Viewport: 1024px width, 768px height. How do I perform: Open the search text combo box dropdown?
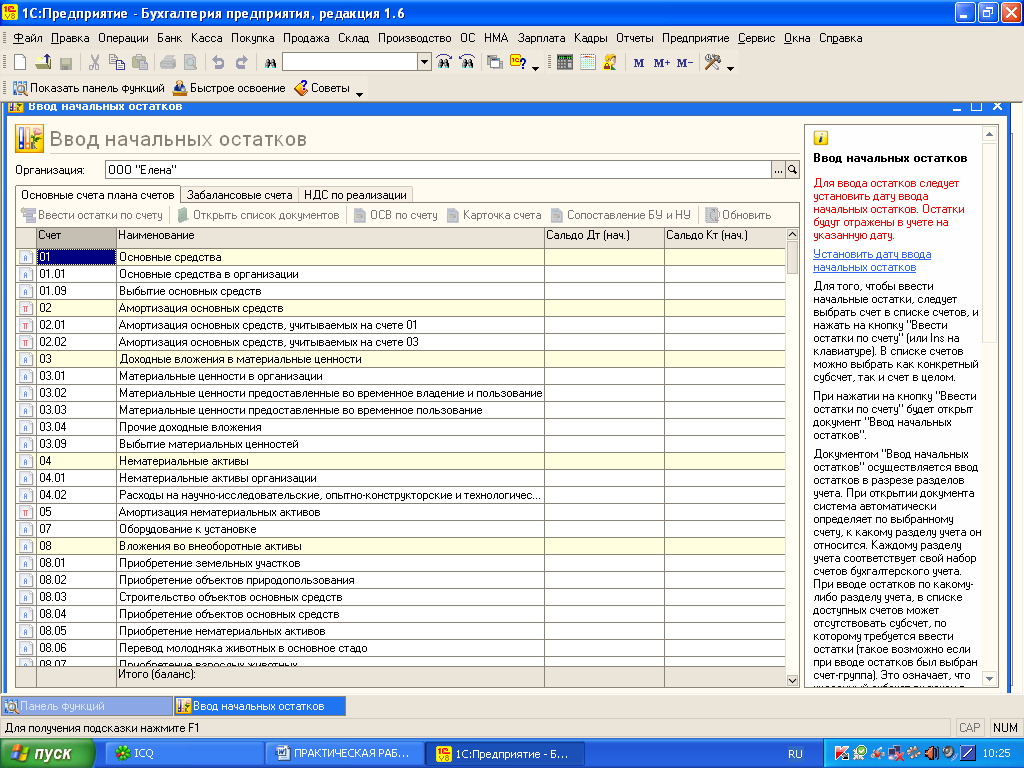click(424, 63)
